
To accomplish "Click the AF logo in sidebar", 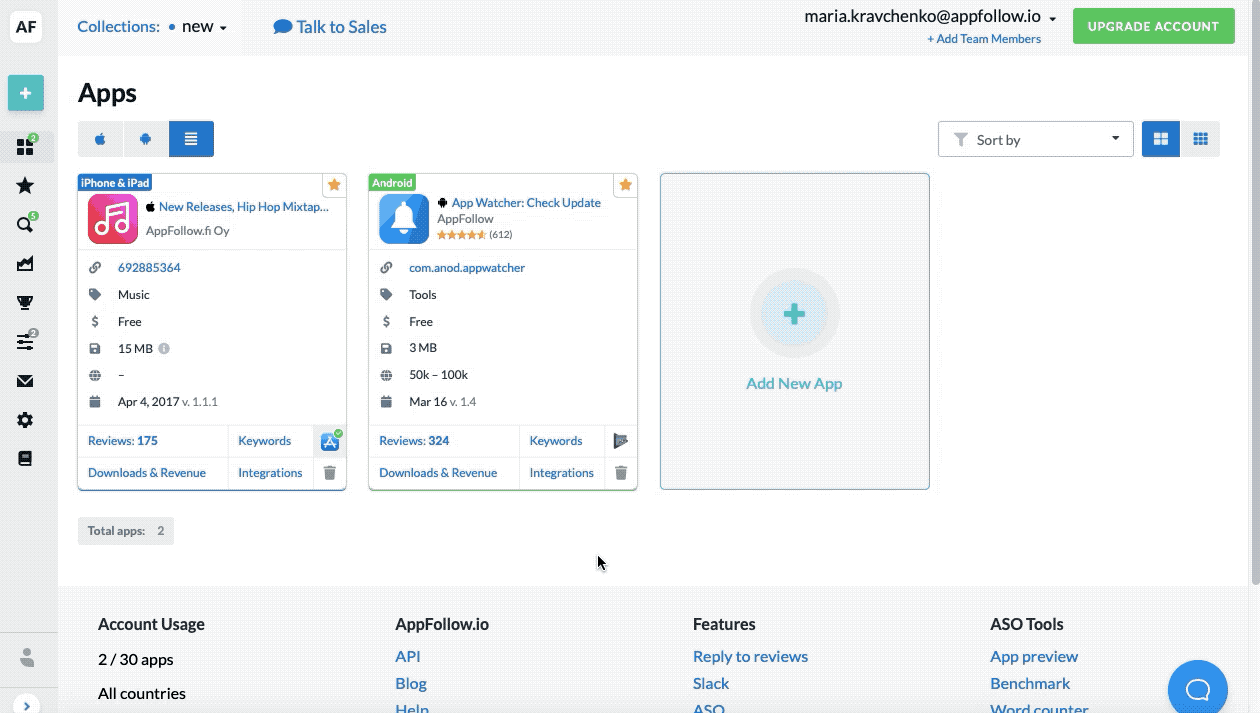I will click(x=26, y=27).
